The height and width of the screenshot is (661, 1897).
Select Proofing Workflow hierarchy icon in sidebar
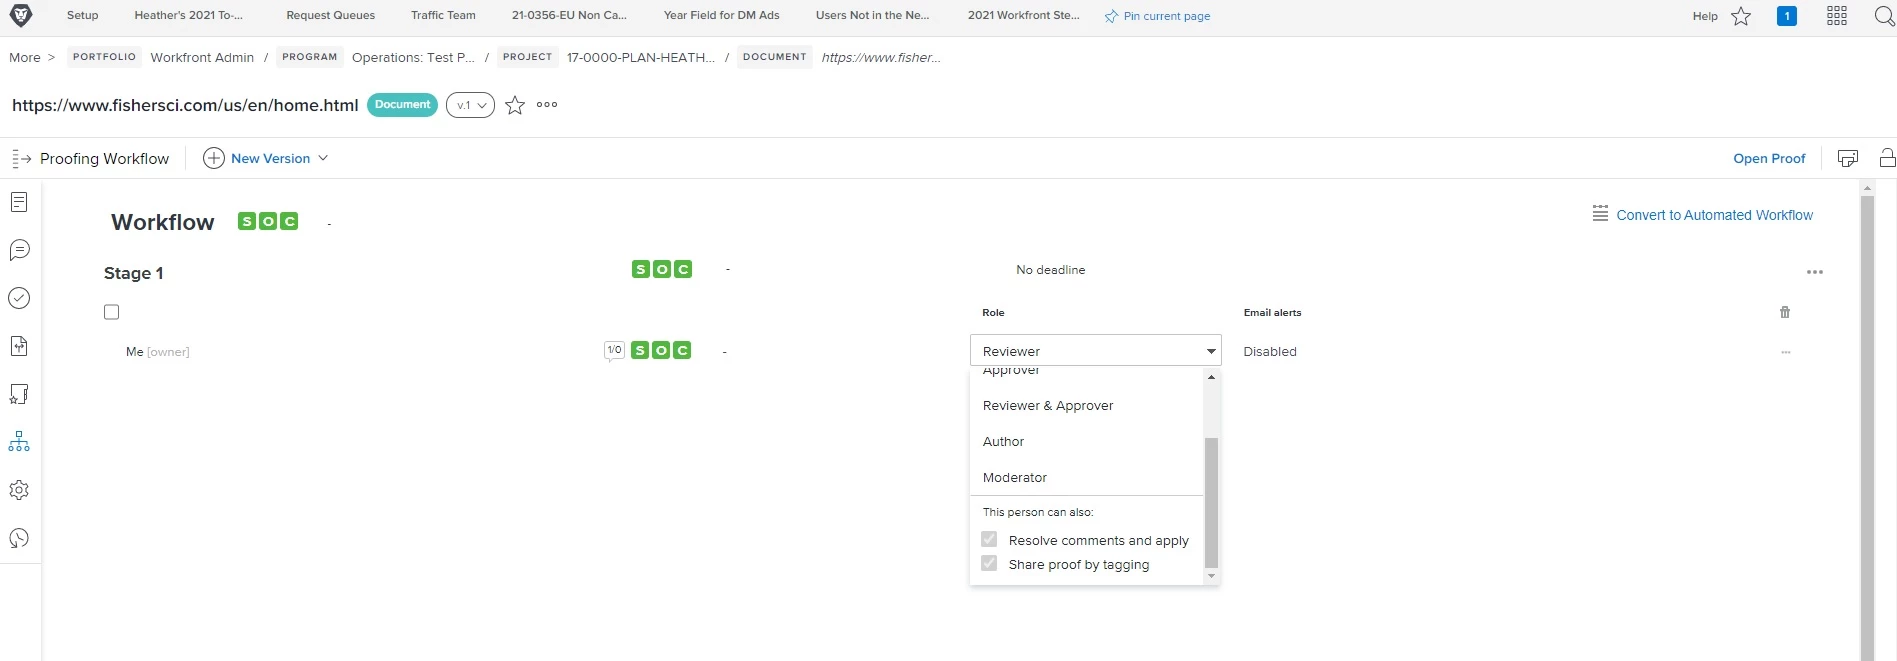coord(19,442)
